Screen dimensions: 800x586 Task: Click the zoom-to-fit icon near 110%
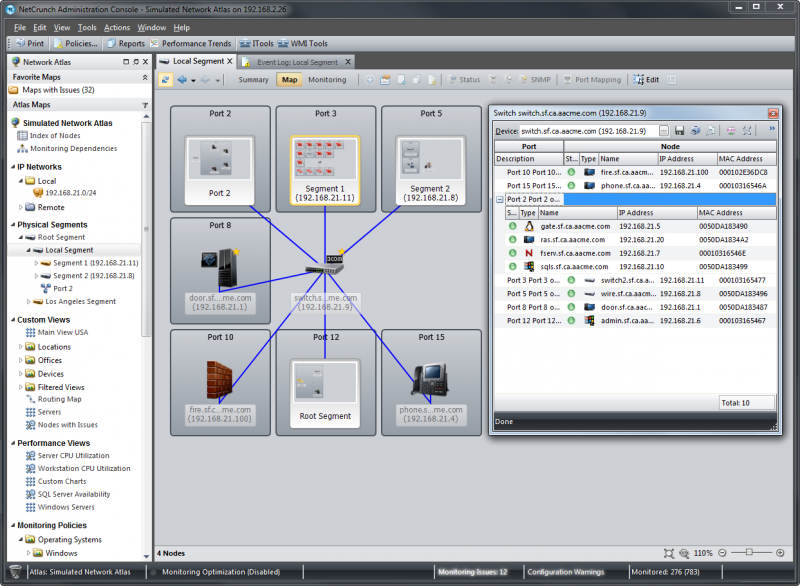pos(668,553)
